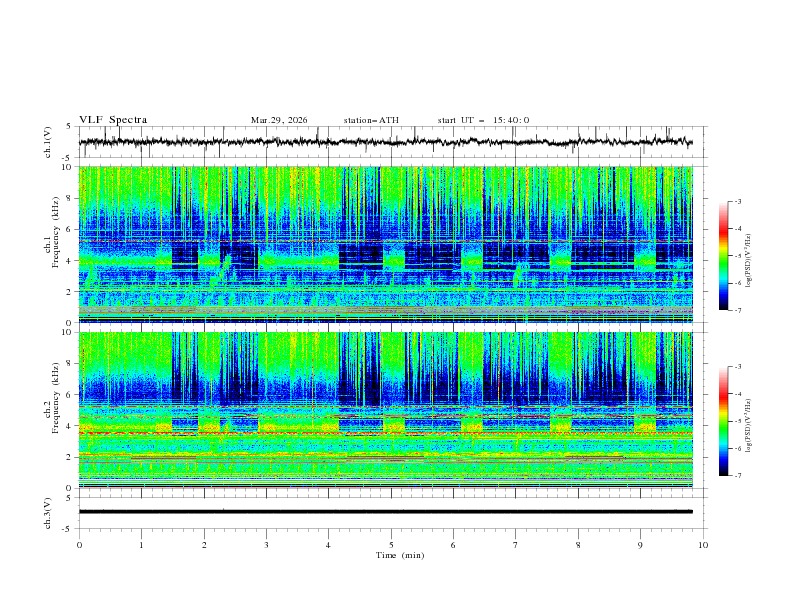The image size is (792, 612).
Task: Click the ch.2 spectrogram panel
Action: [386, 410]
